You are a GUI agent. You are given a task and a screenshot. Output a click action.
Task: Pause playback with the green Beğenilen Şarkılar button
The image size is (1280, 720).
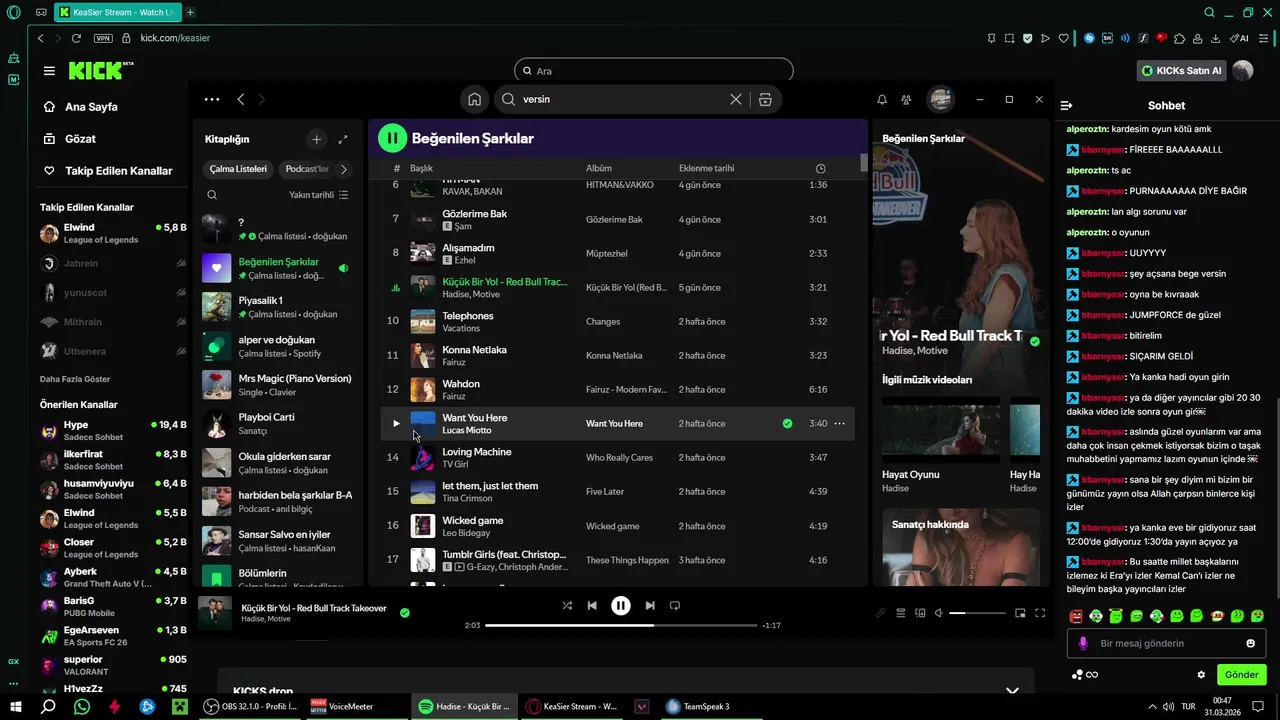392,138
